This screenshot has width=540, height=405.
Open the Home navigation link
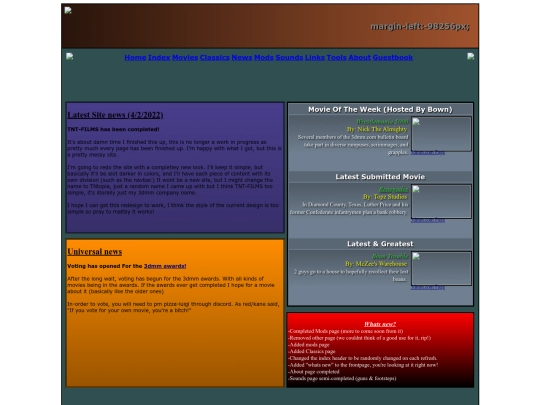(x=135, y=58)
